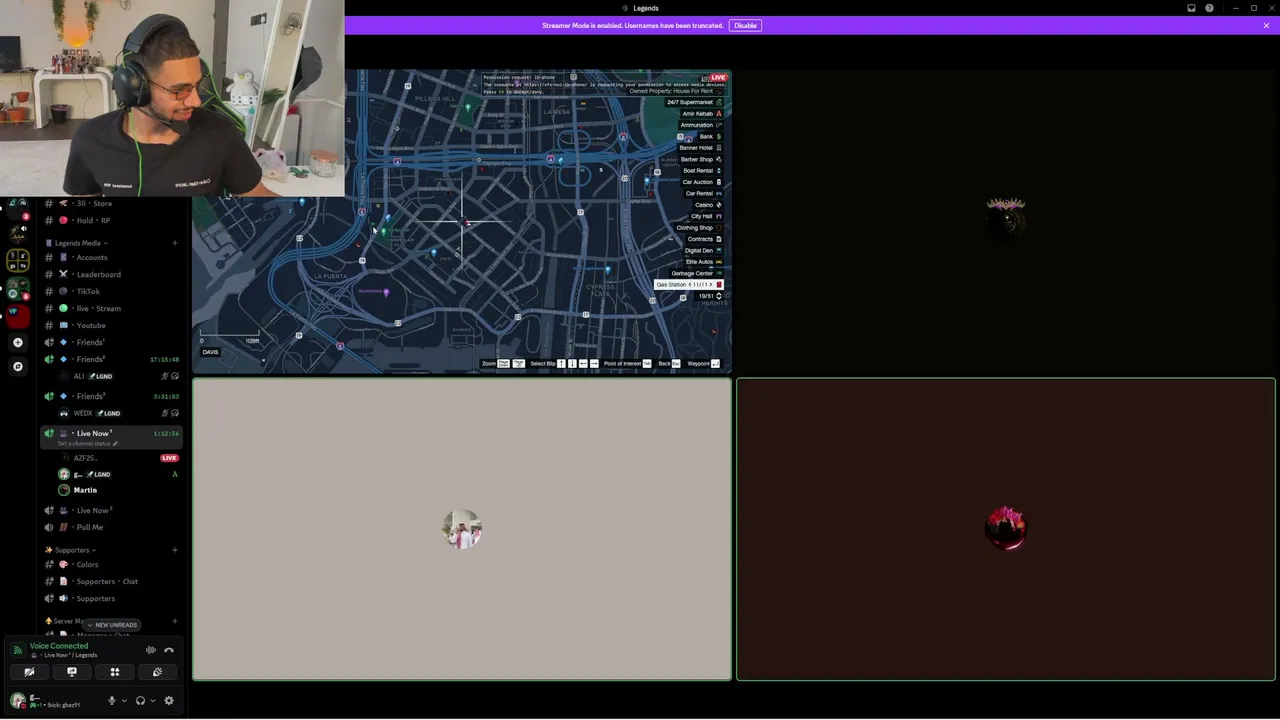1280x720 pixels.
Task: Open the Colors channel
Action: 111,564
